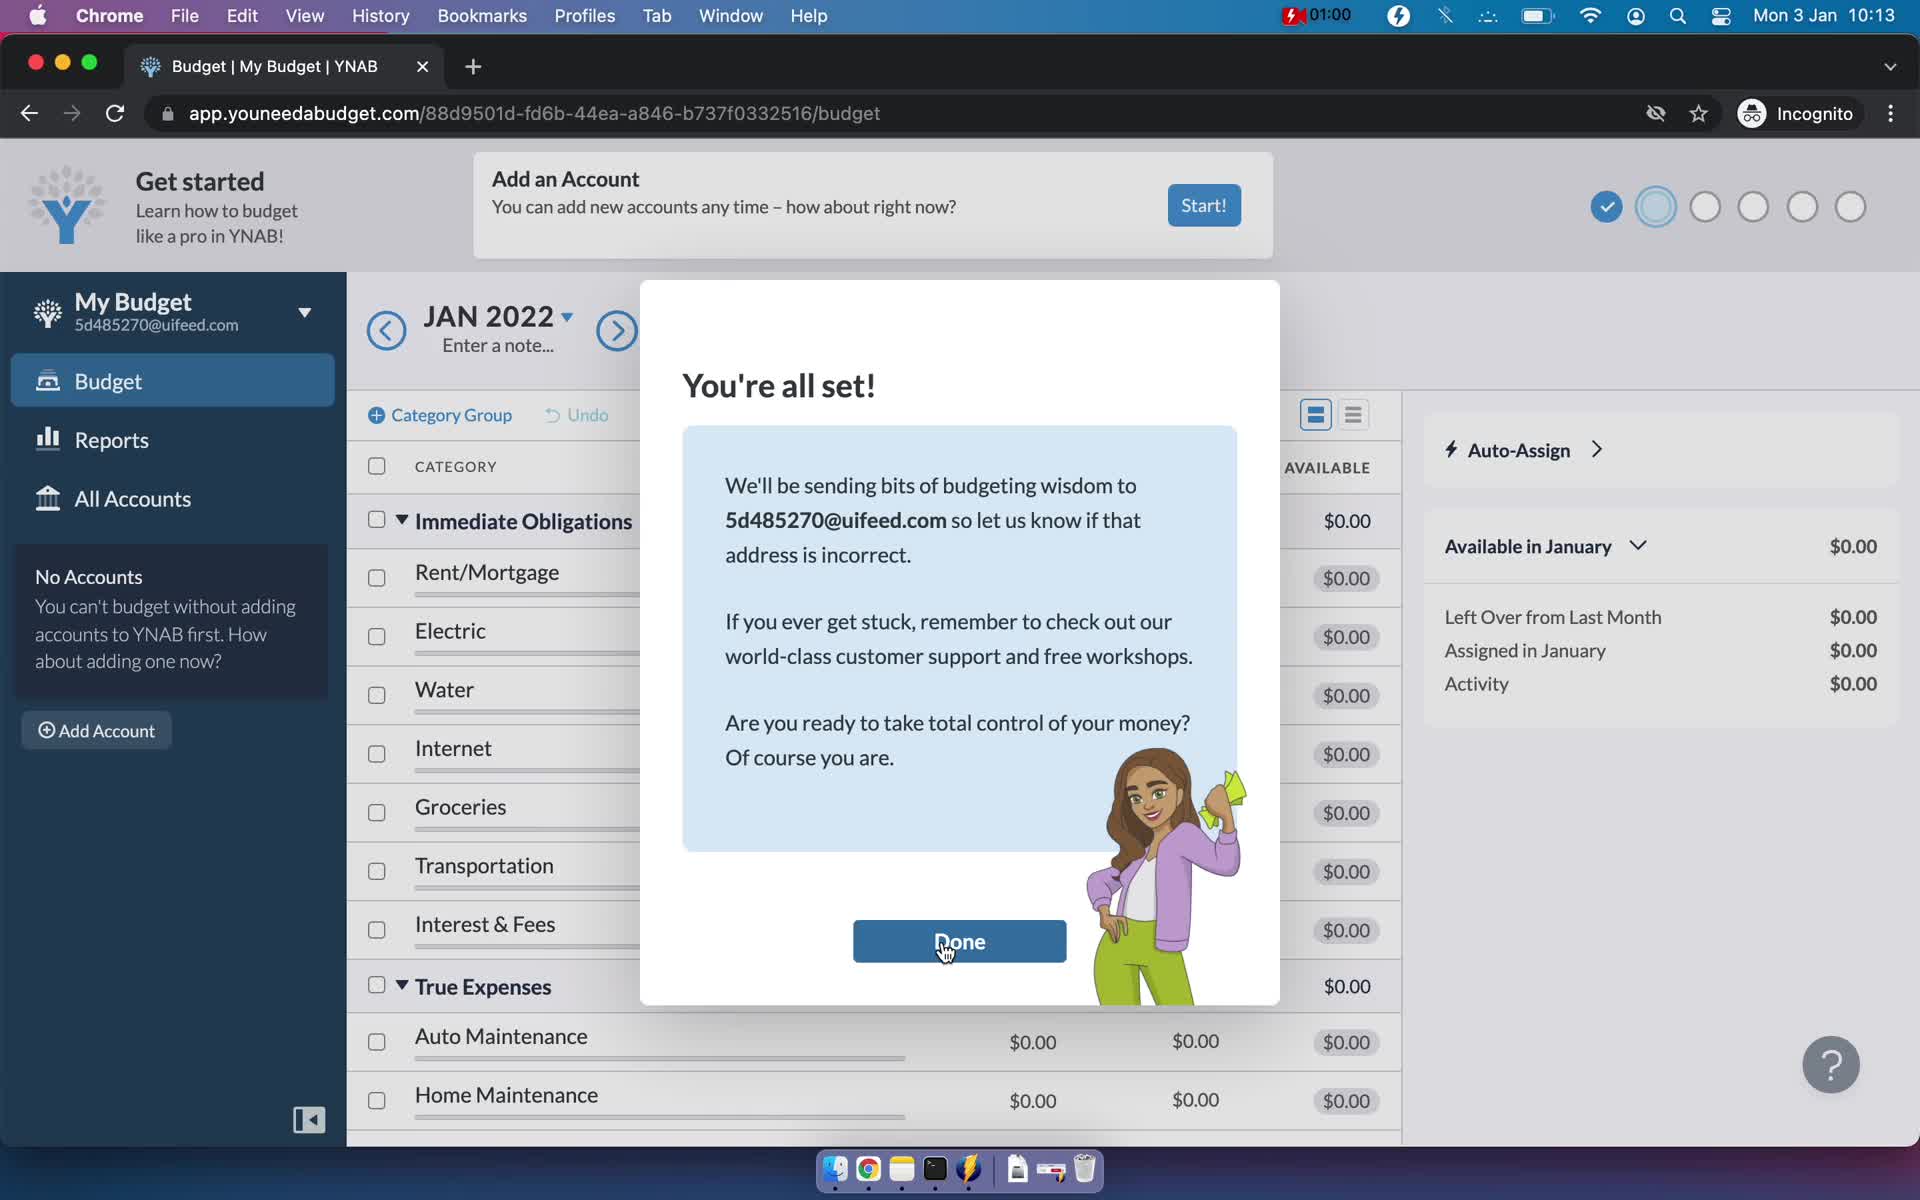
Task: Select the Budget navigation icon
Action: [48, 380]
